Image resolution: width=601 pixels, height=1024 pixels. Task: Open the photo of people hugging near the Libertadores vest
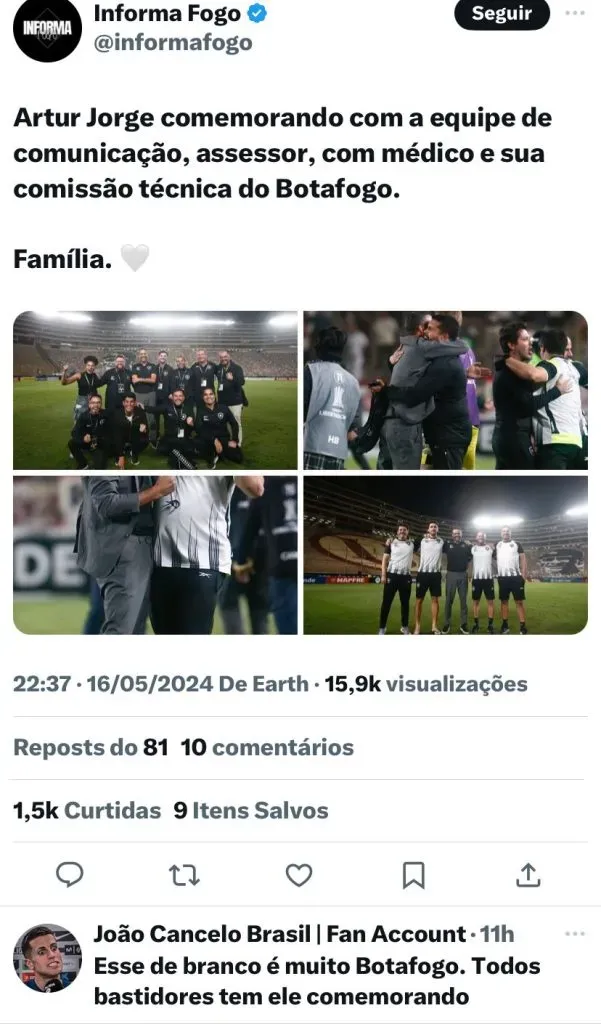[x=446, y=391]
